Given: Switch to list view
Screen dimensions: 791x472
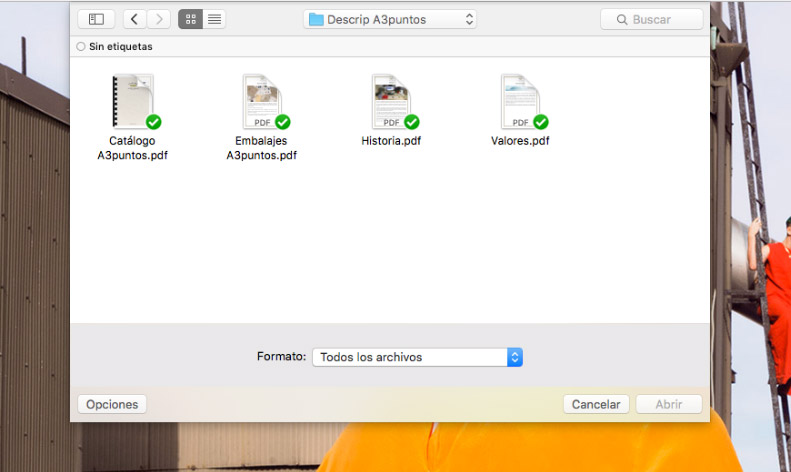Looking at the screenshot, I should pyautogui.click(x=214, y=19).
